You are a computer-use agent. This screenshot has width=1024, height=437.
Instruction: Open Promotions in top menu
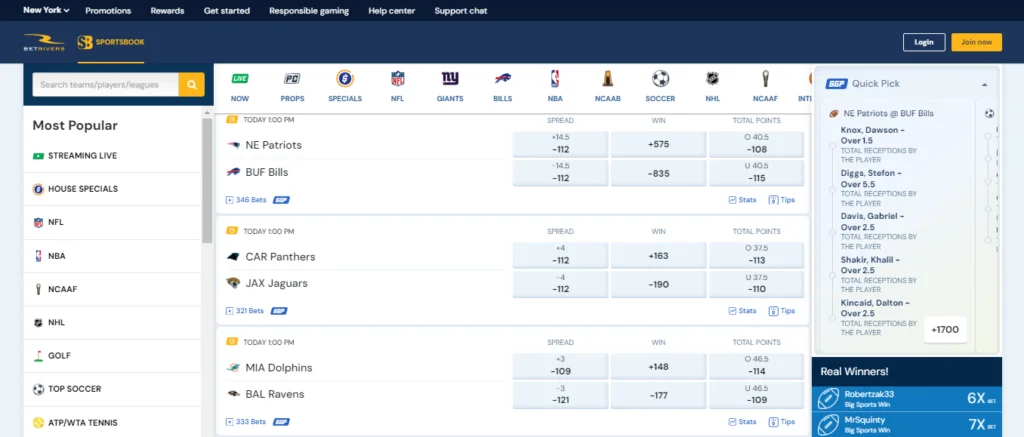(108, 10)
